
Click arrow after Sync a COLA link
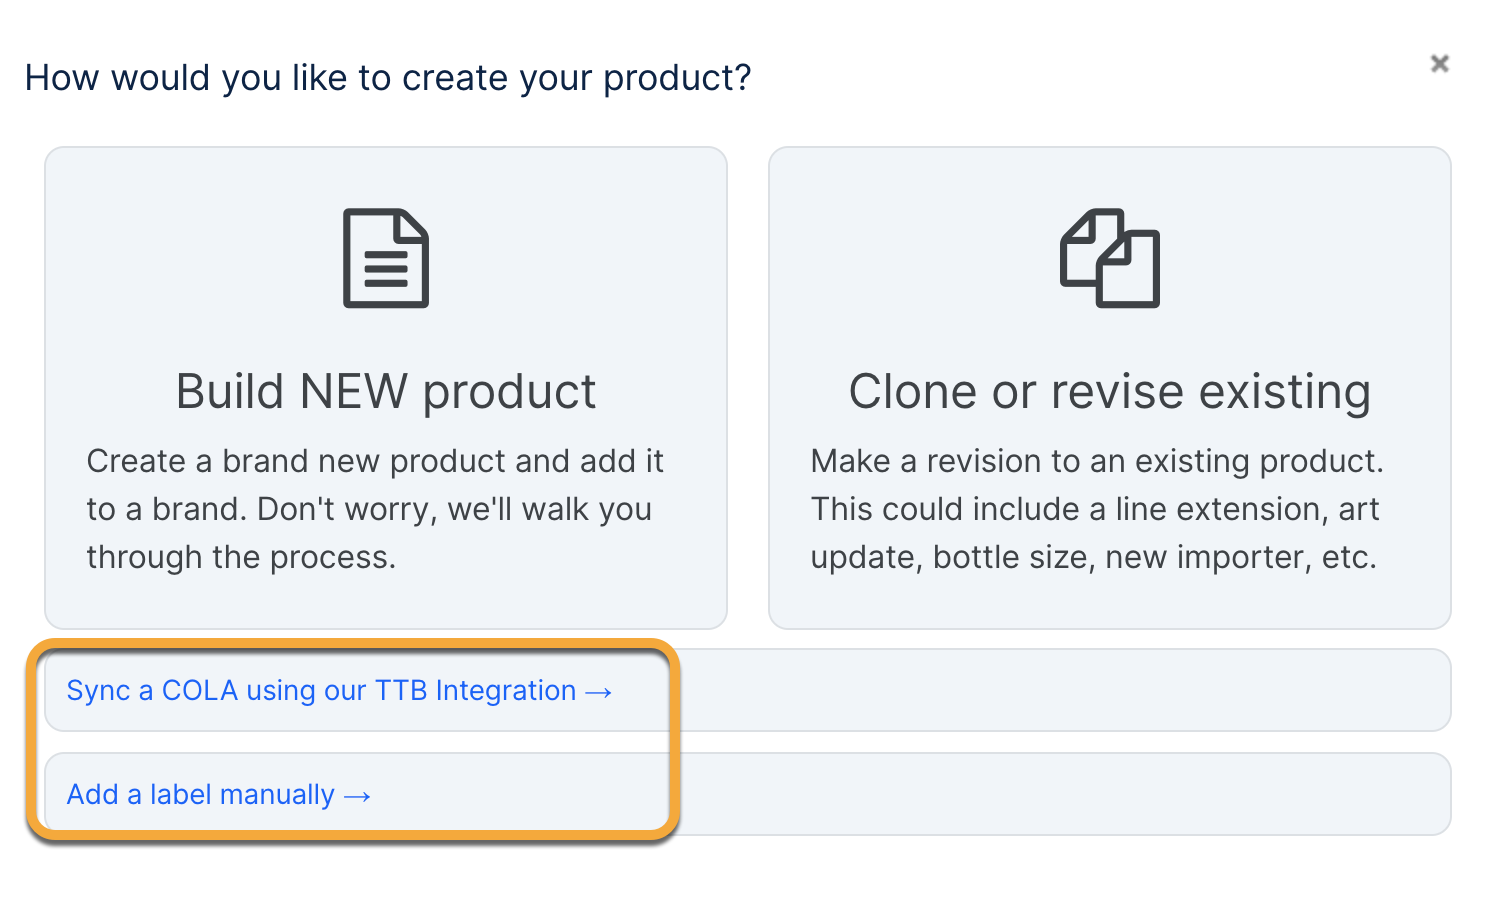[x=599, y=692]
